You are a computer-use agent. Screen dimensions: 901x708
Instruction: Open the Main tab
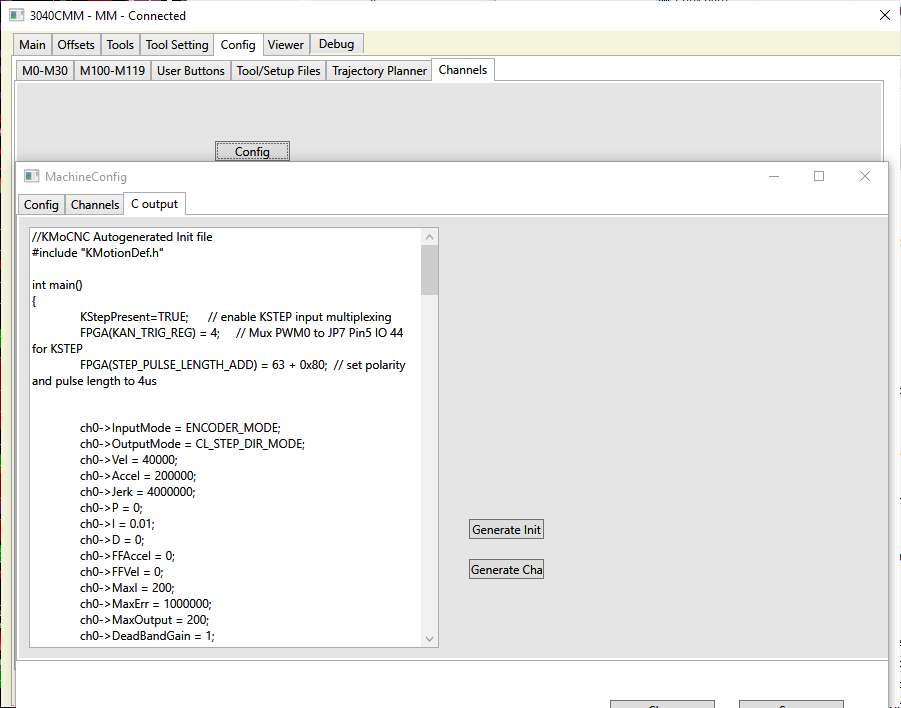pyautogui.click(x=32, y=45)
